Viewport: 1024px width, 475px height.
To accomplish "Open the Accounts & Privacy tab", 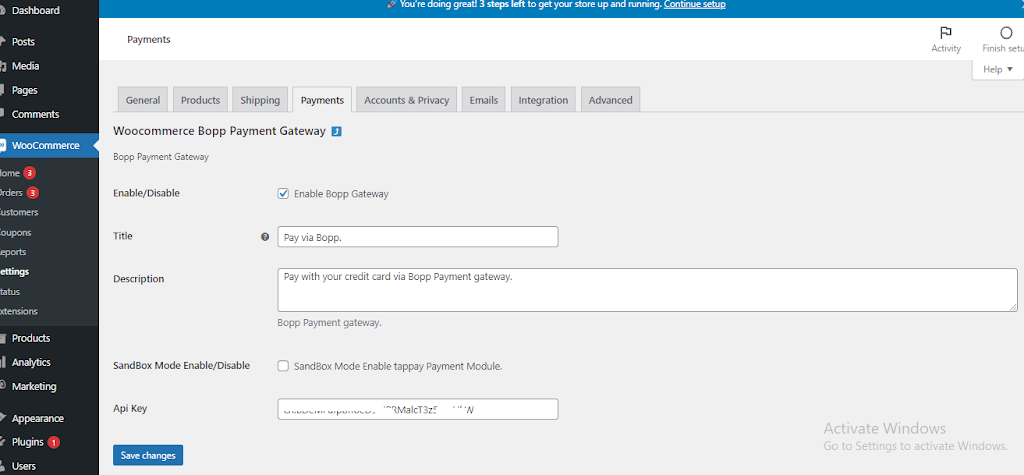I will pos(407,99).
